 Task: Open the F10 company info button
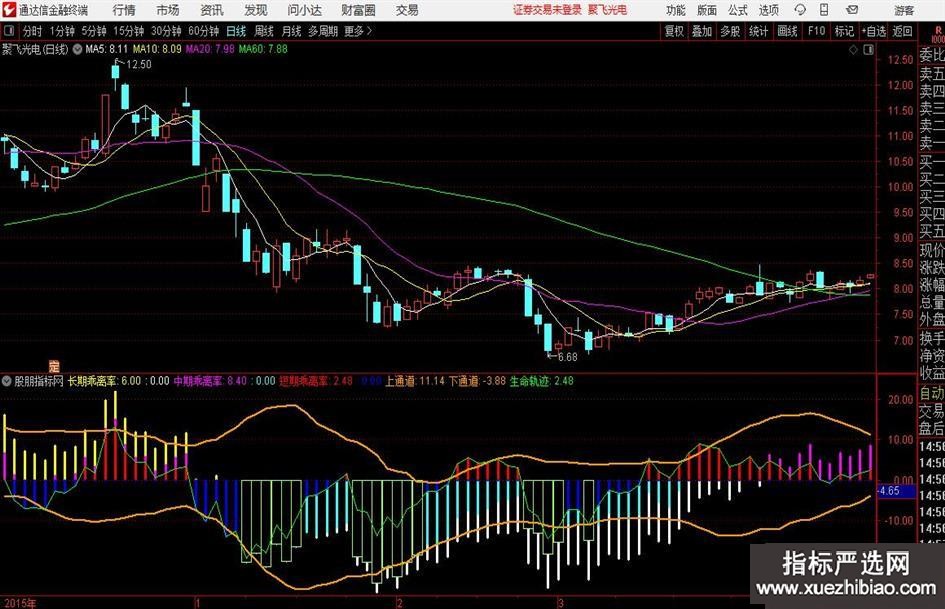pyautogui.click(x=816, y=31)
